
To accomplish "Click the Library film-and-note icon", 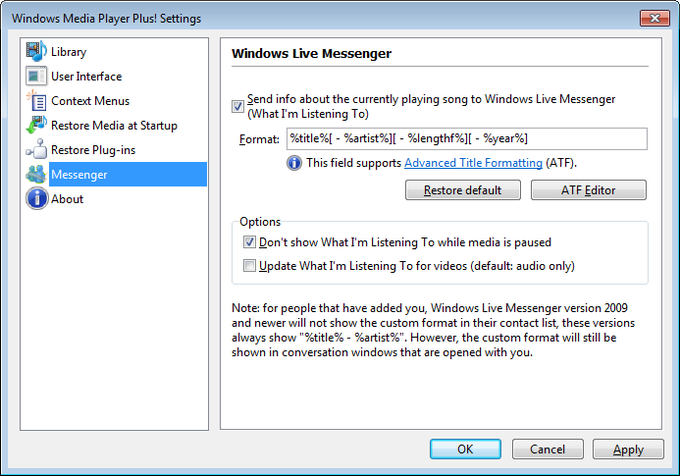I will tap(36, 52).
